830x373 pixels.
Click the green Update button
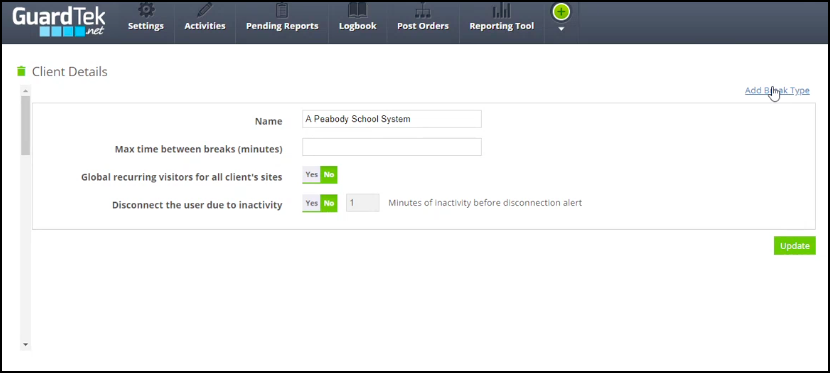[795, 245]
